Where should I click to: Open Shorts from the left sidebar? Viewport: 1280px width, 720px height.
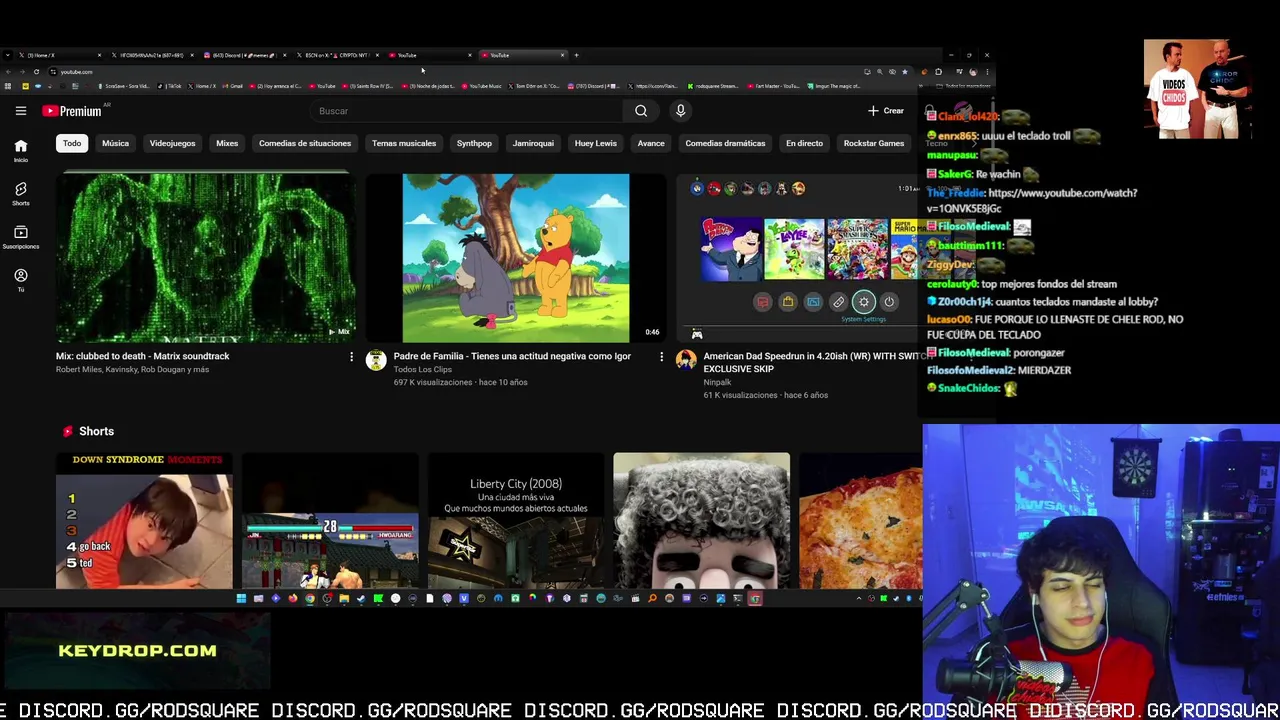click(x=20, y=194)
